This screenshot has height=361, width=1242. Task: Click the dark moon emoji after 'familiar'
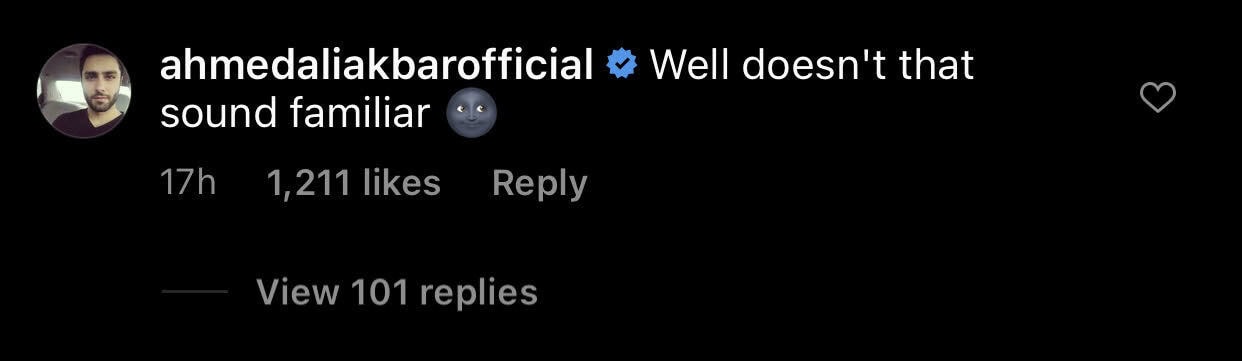click(470, 114)
